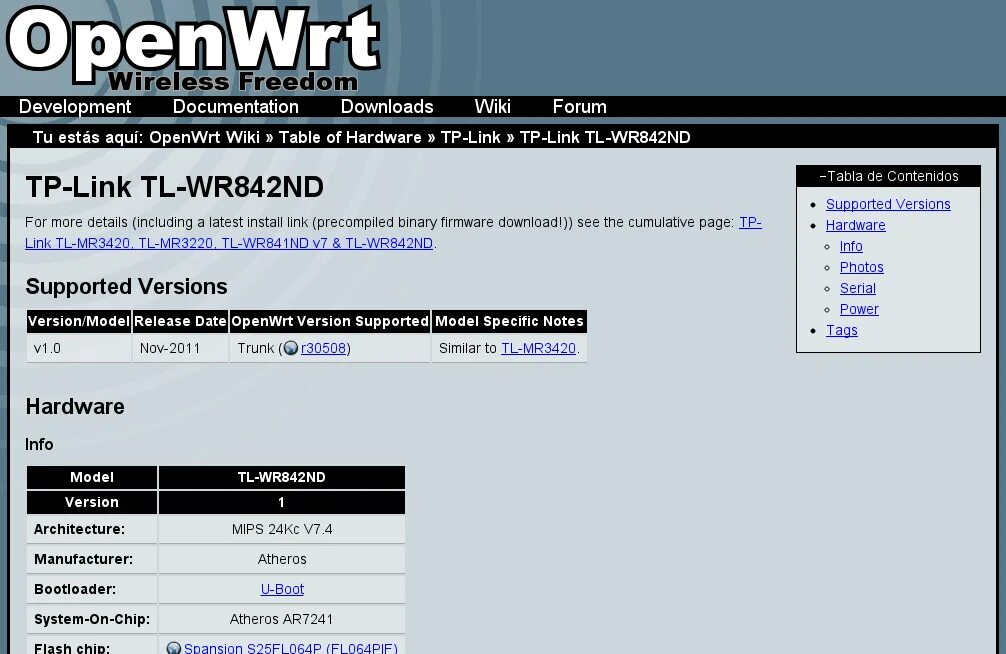Click the System-On-Chip row label
Image resolution: width=1006 pixels, height=654 pixels.
[92, 619]
